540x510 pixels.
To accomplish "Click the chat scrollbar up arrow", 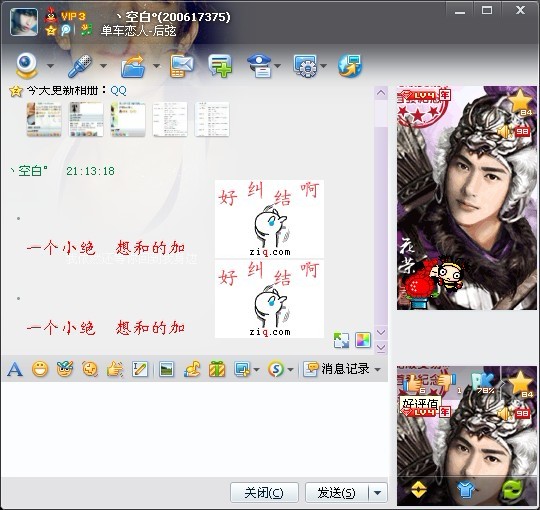I will tap(381, 93).
